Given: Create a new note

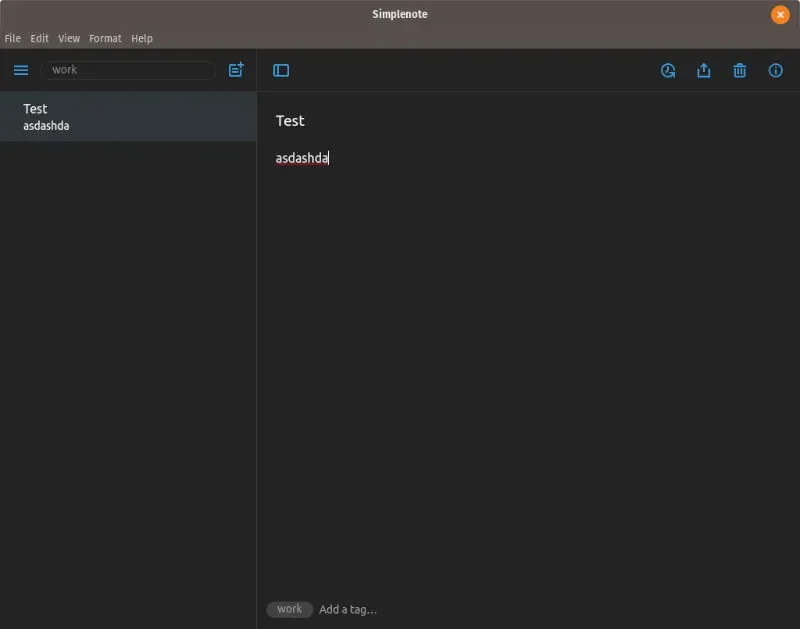Looking at the screenshot, I should point(236,70).
